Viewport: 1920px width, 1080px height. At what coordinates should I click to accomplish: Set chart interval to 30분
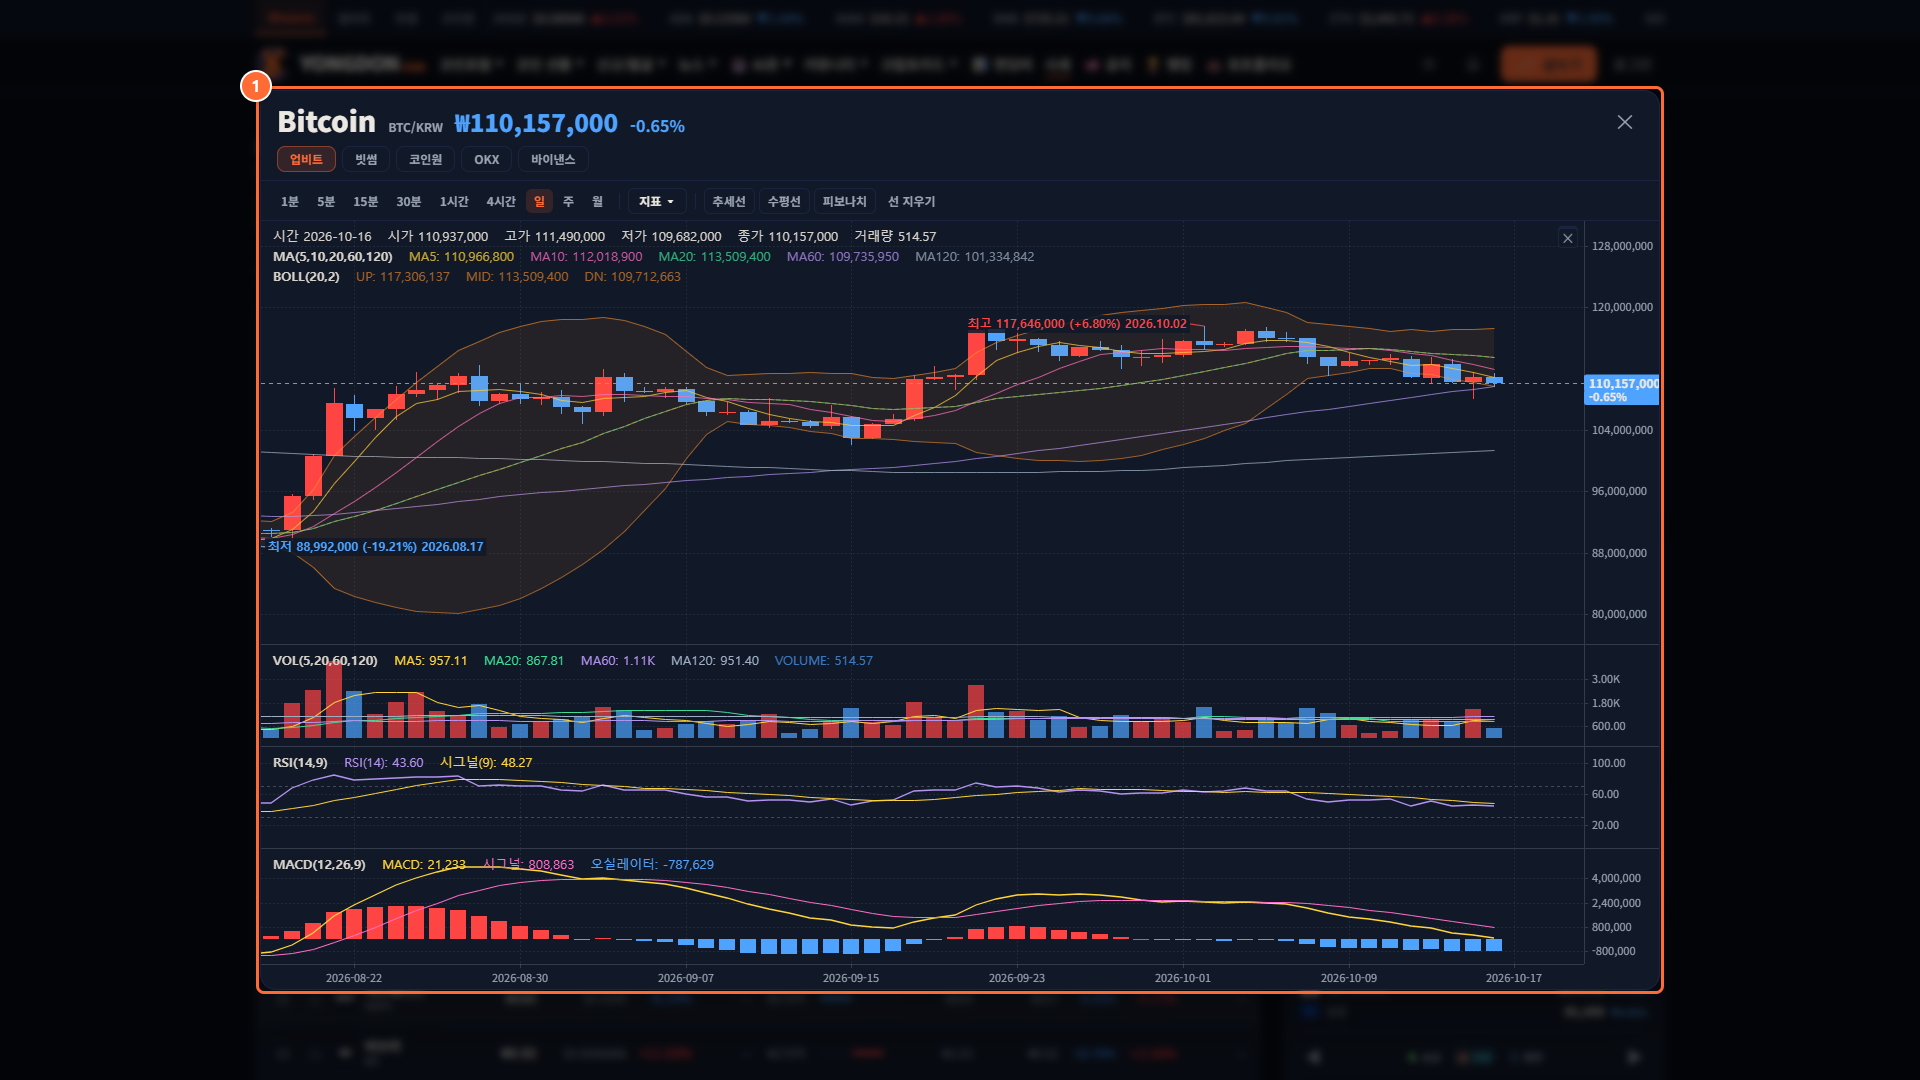[x=408, y=202]
